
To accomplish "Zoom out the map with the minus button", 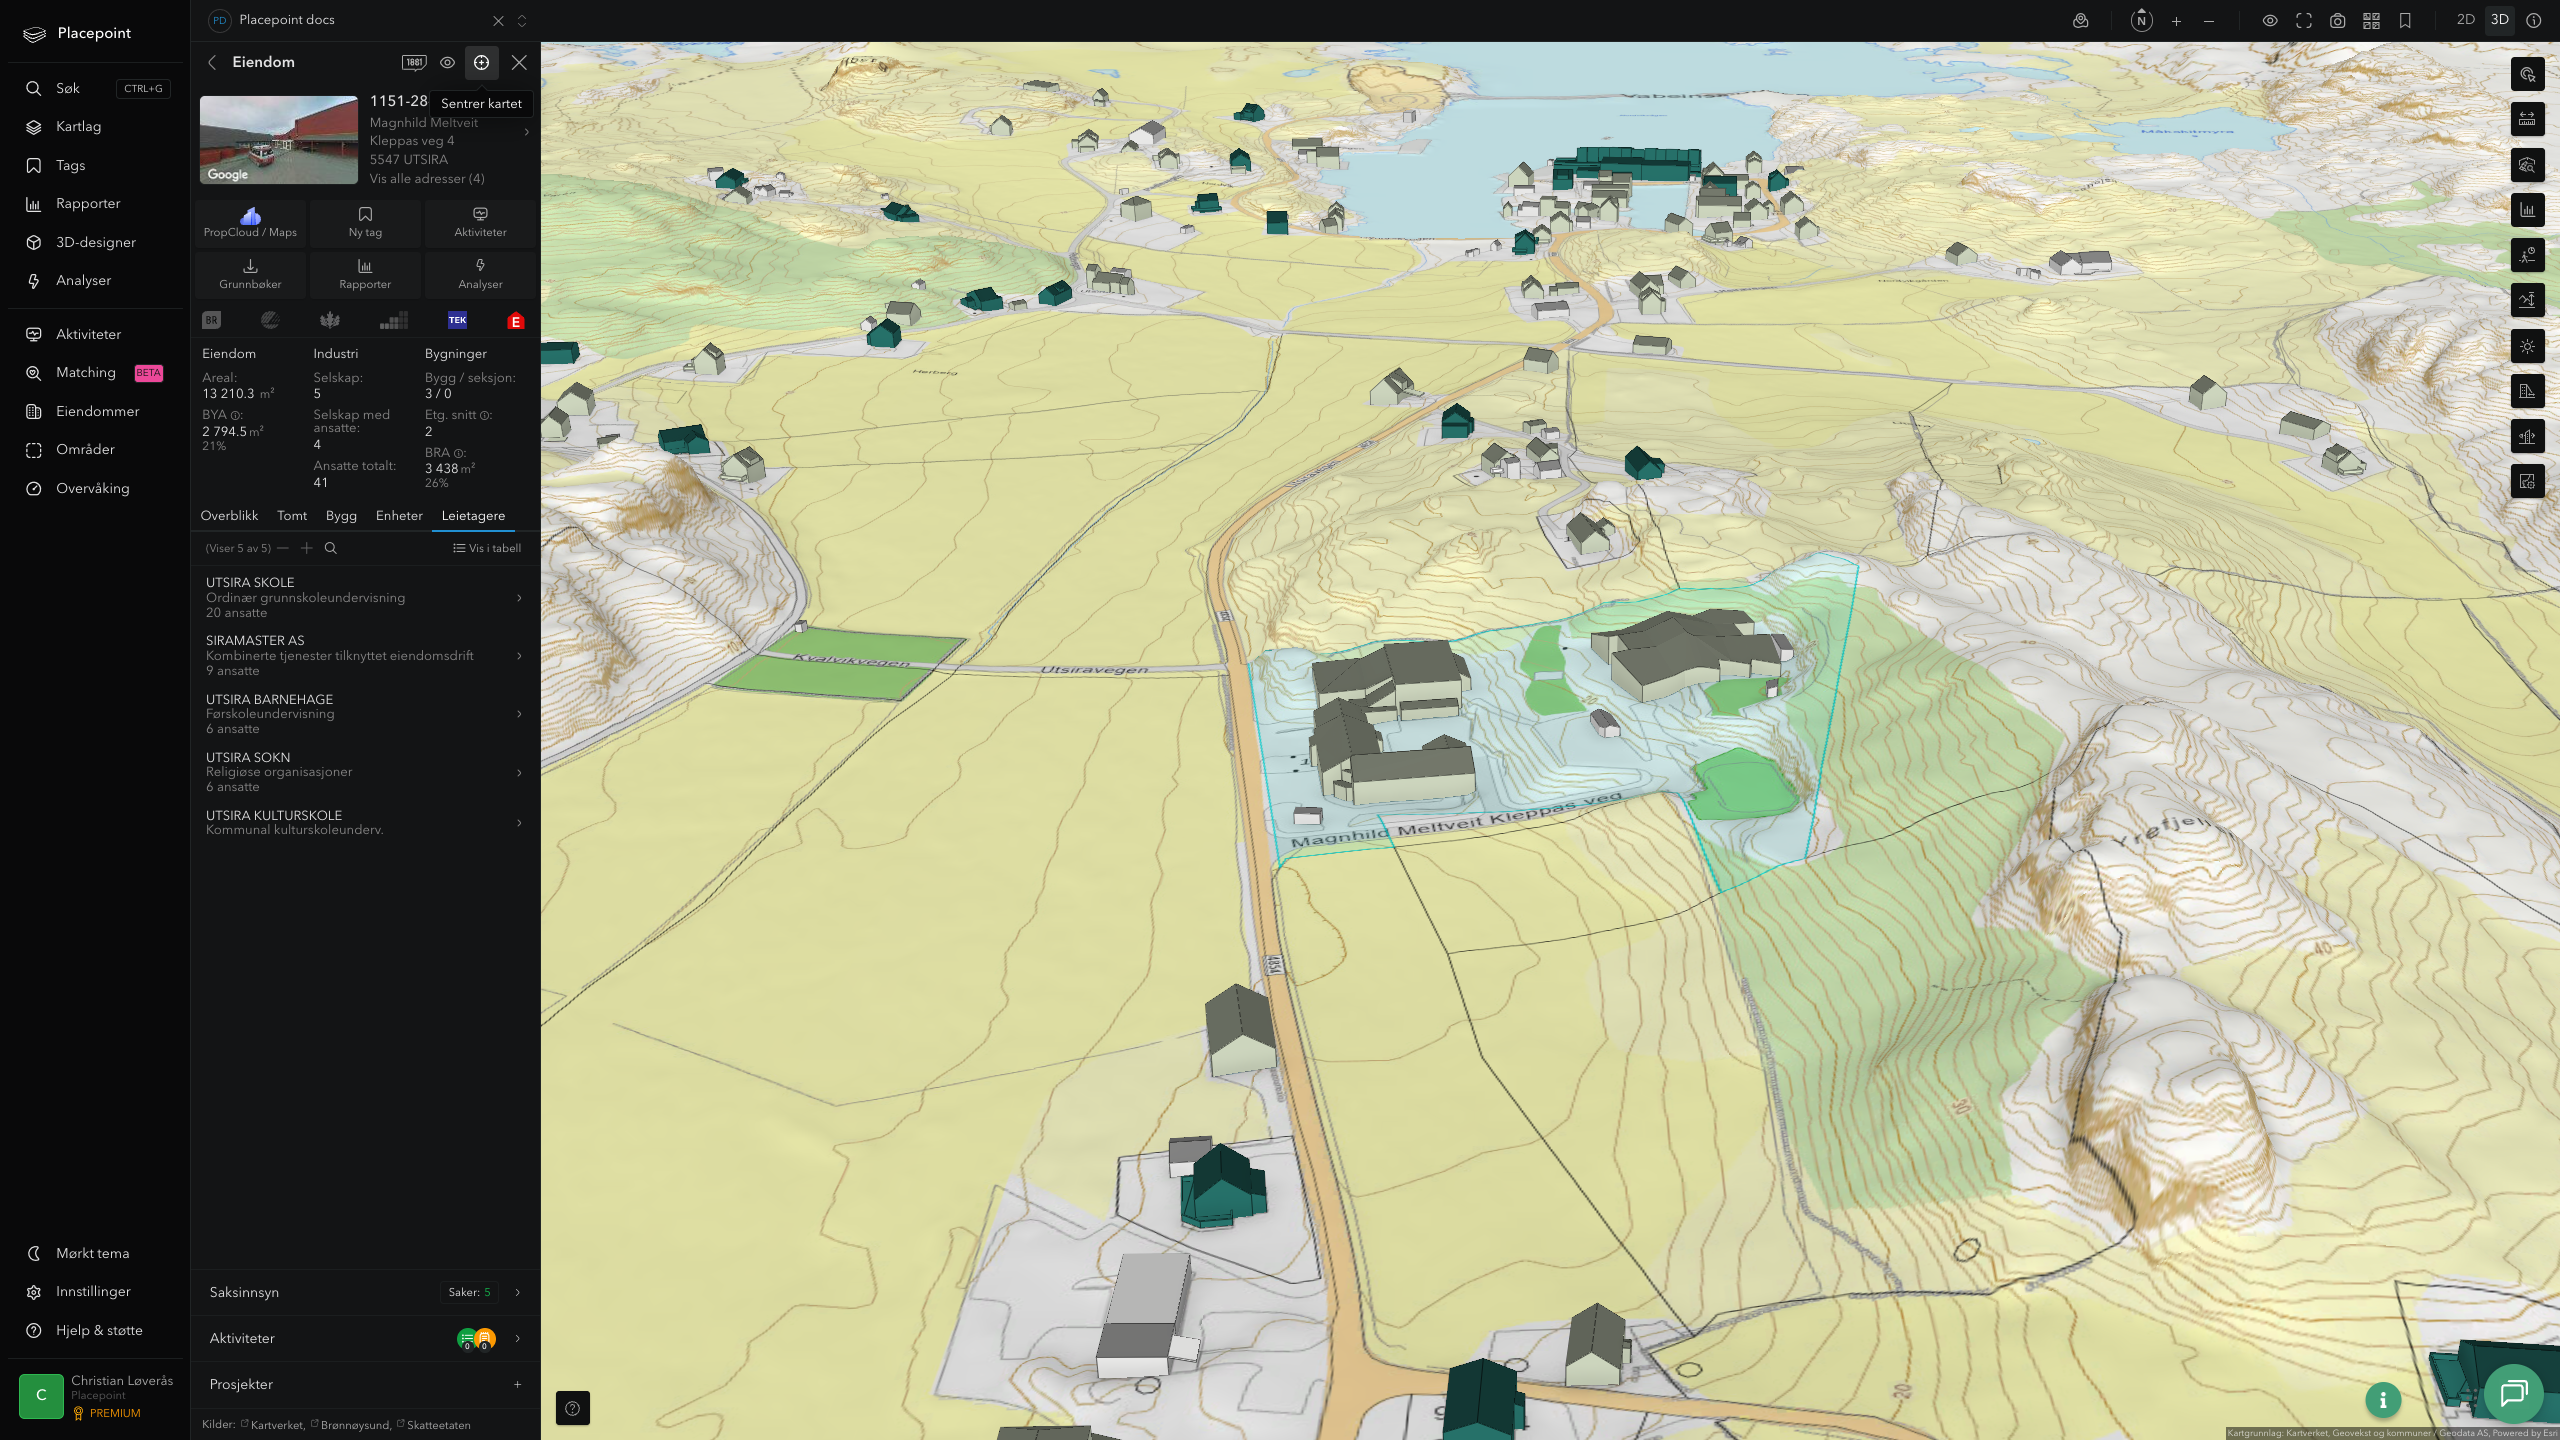I will [x=2209, y=20].
